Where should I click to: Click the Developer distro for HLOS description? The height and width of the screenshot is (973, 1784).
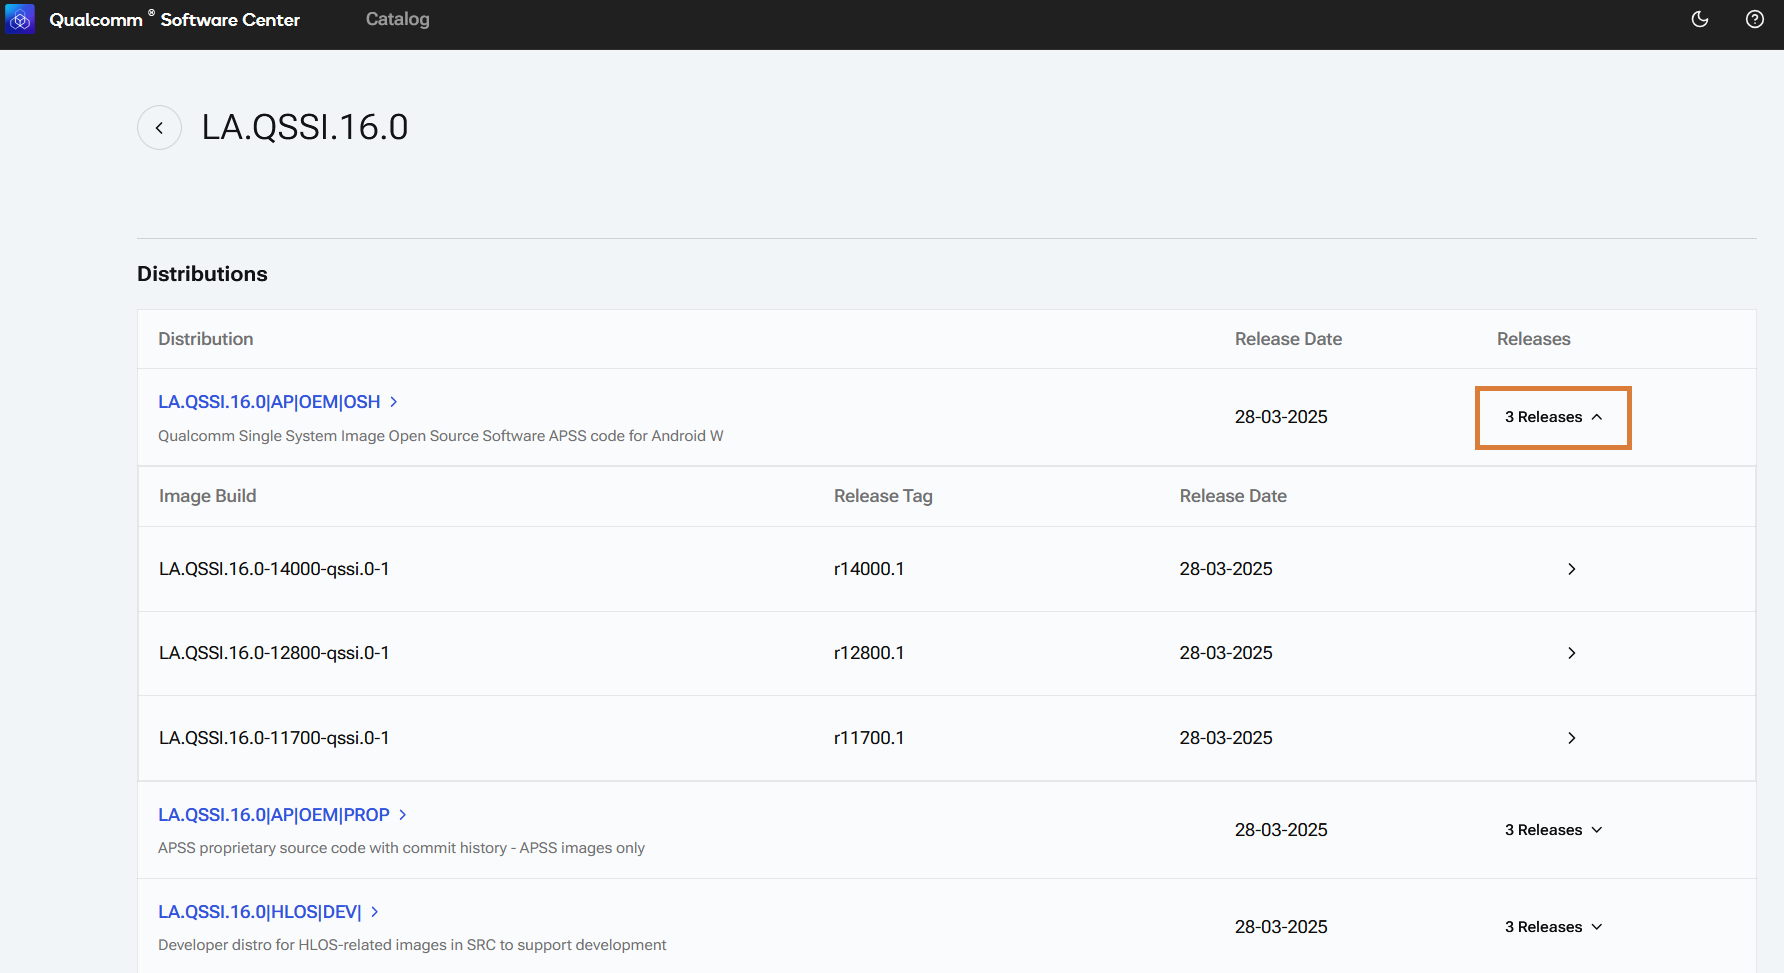412,945
